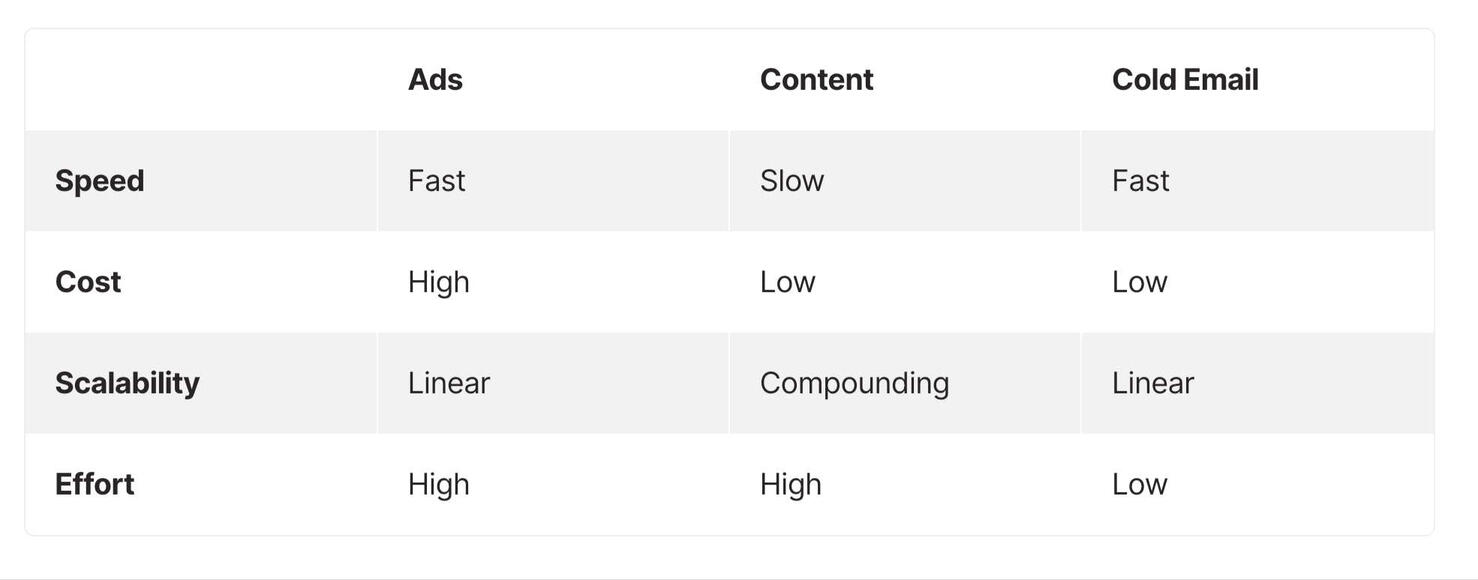Select the Speed row label
Screen dimensions: 1478x580
click(x=100, y=181)
